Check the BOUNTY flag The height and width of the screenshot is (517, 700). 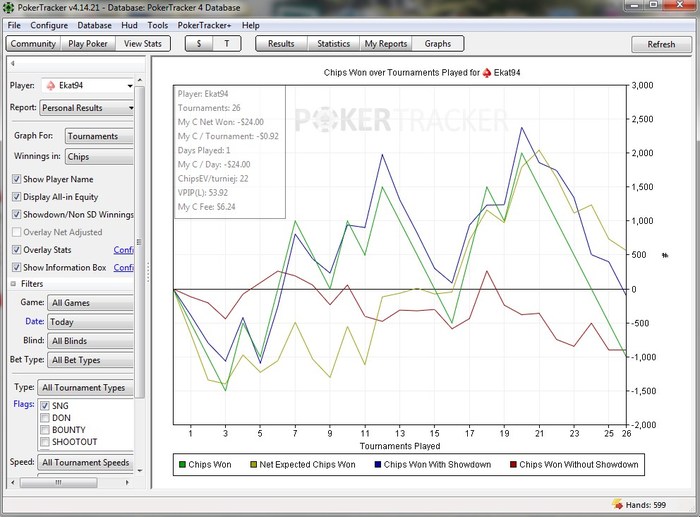click(x=45, y=430)
